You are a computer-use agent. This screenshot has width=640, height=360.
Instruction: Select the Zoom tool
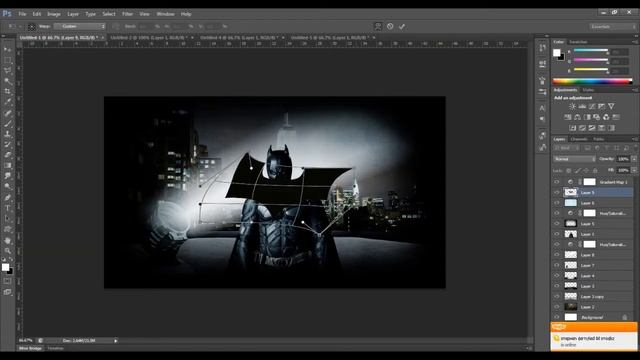[8, 251]
